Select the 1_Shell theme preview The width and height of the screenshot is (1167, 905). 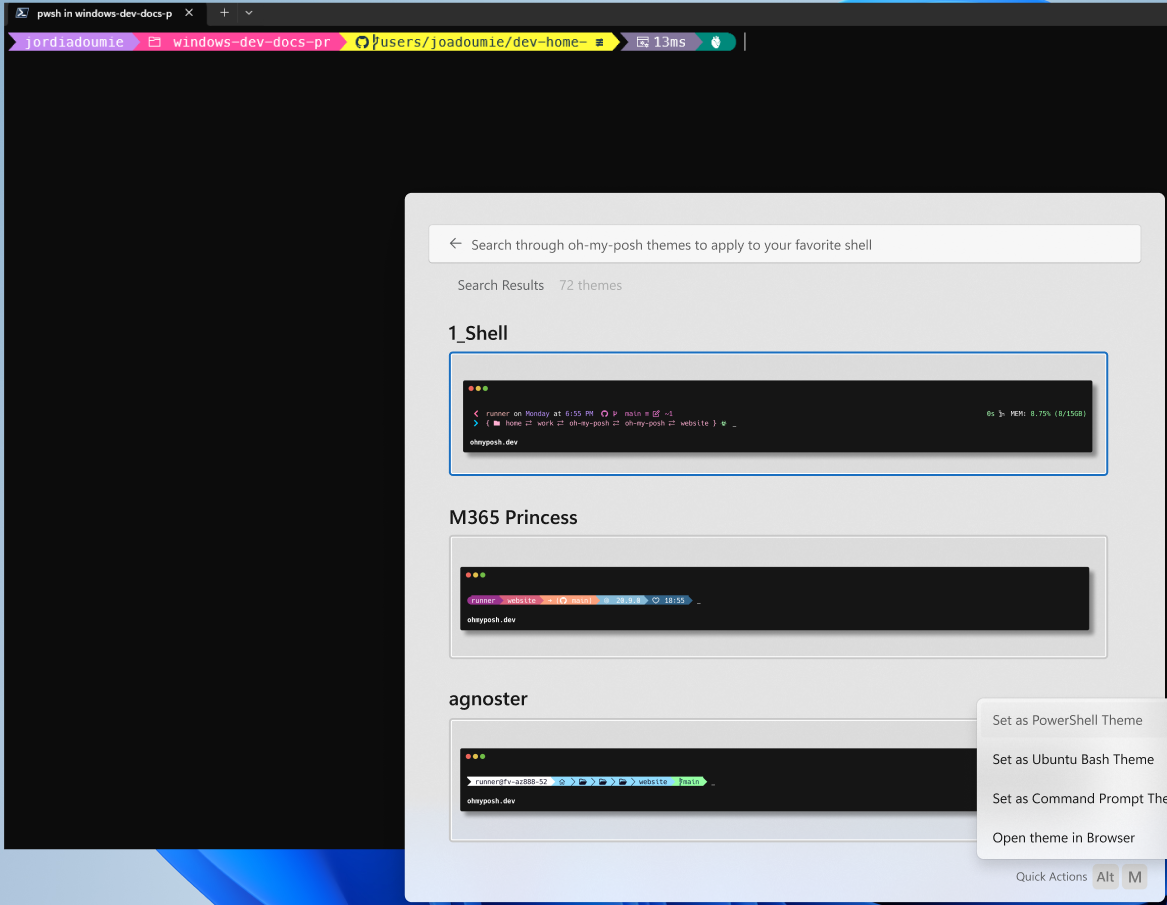click(x=778, y=414)
